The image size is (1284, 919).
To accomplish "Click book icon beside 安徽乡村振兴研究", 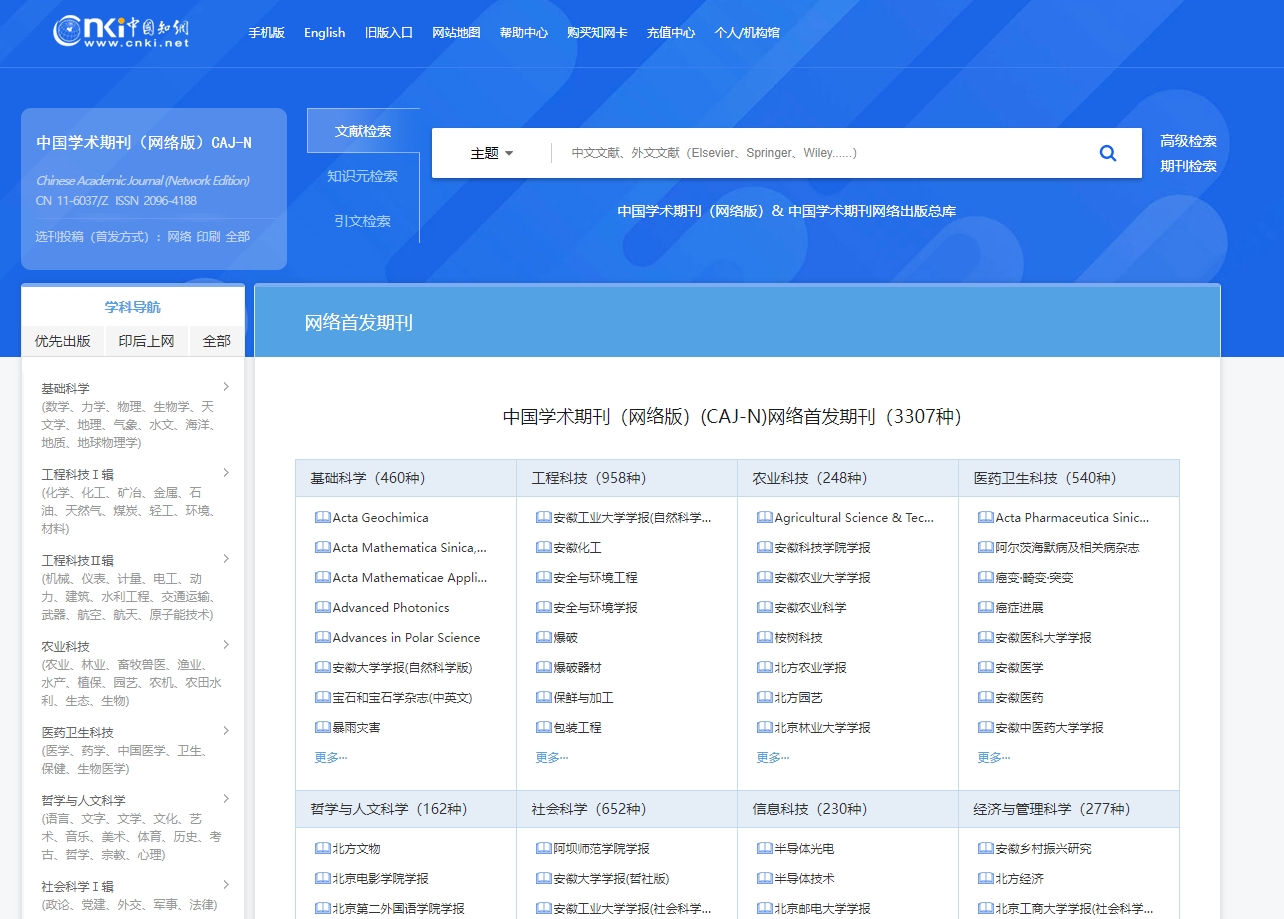I will coord(985,849).
